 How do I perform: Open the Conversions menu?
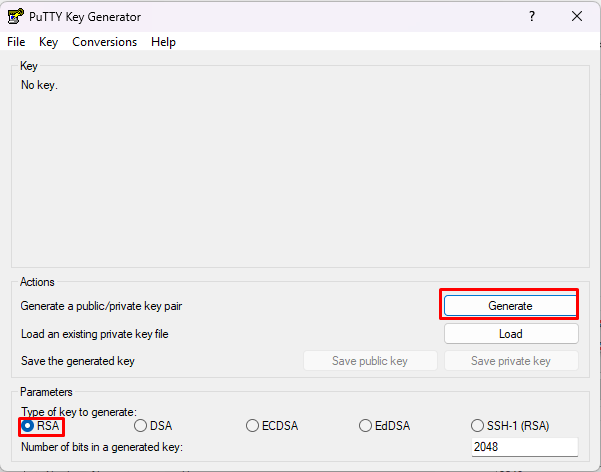click(x=104, y=42)
